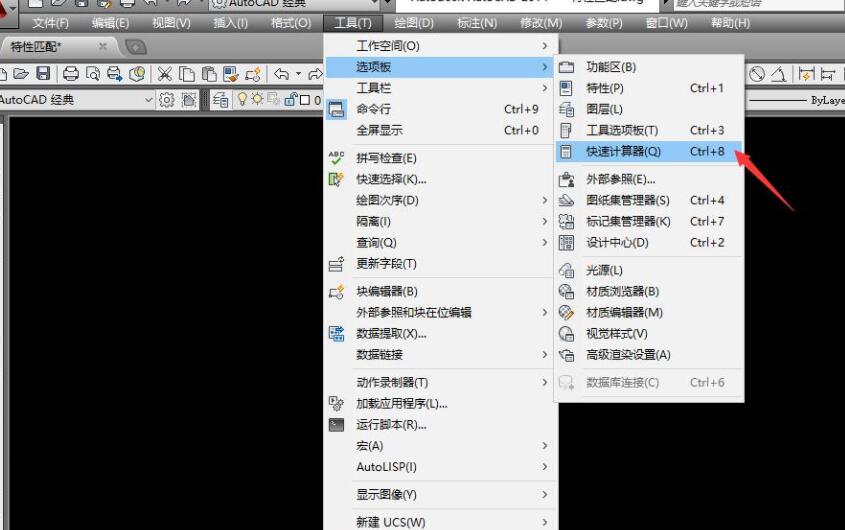
Task: Click the Plot printer icon
Action: (x=71, y=73)
